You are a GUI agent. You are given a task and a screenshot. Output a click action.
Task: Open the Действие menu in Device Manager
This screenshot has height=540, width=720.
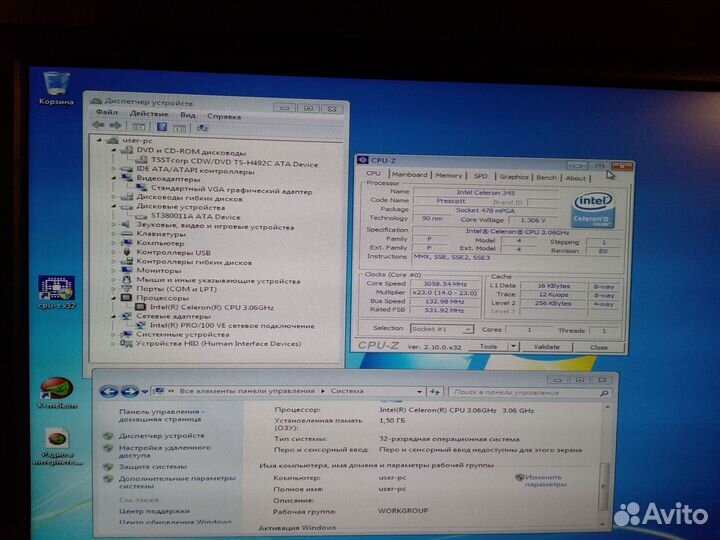pyautogui.click(x=148, y=115)
